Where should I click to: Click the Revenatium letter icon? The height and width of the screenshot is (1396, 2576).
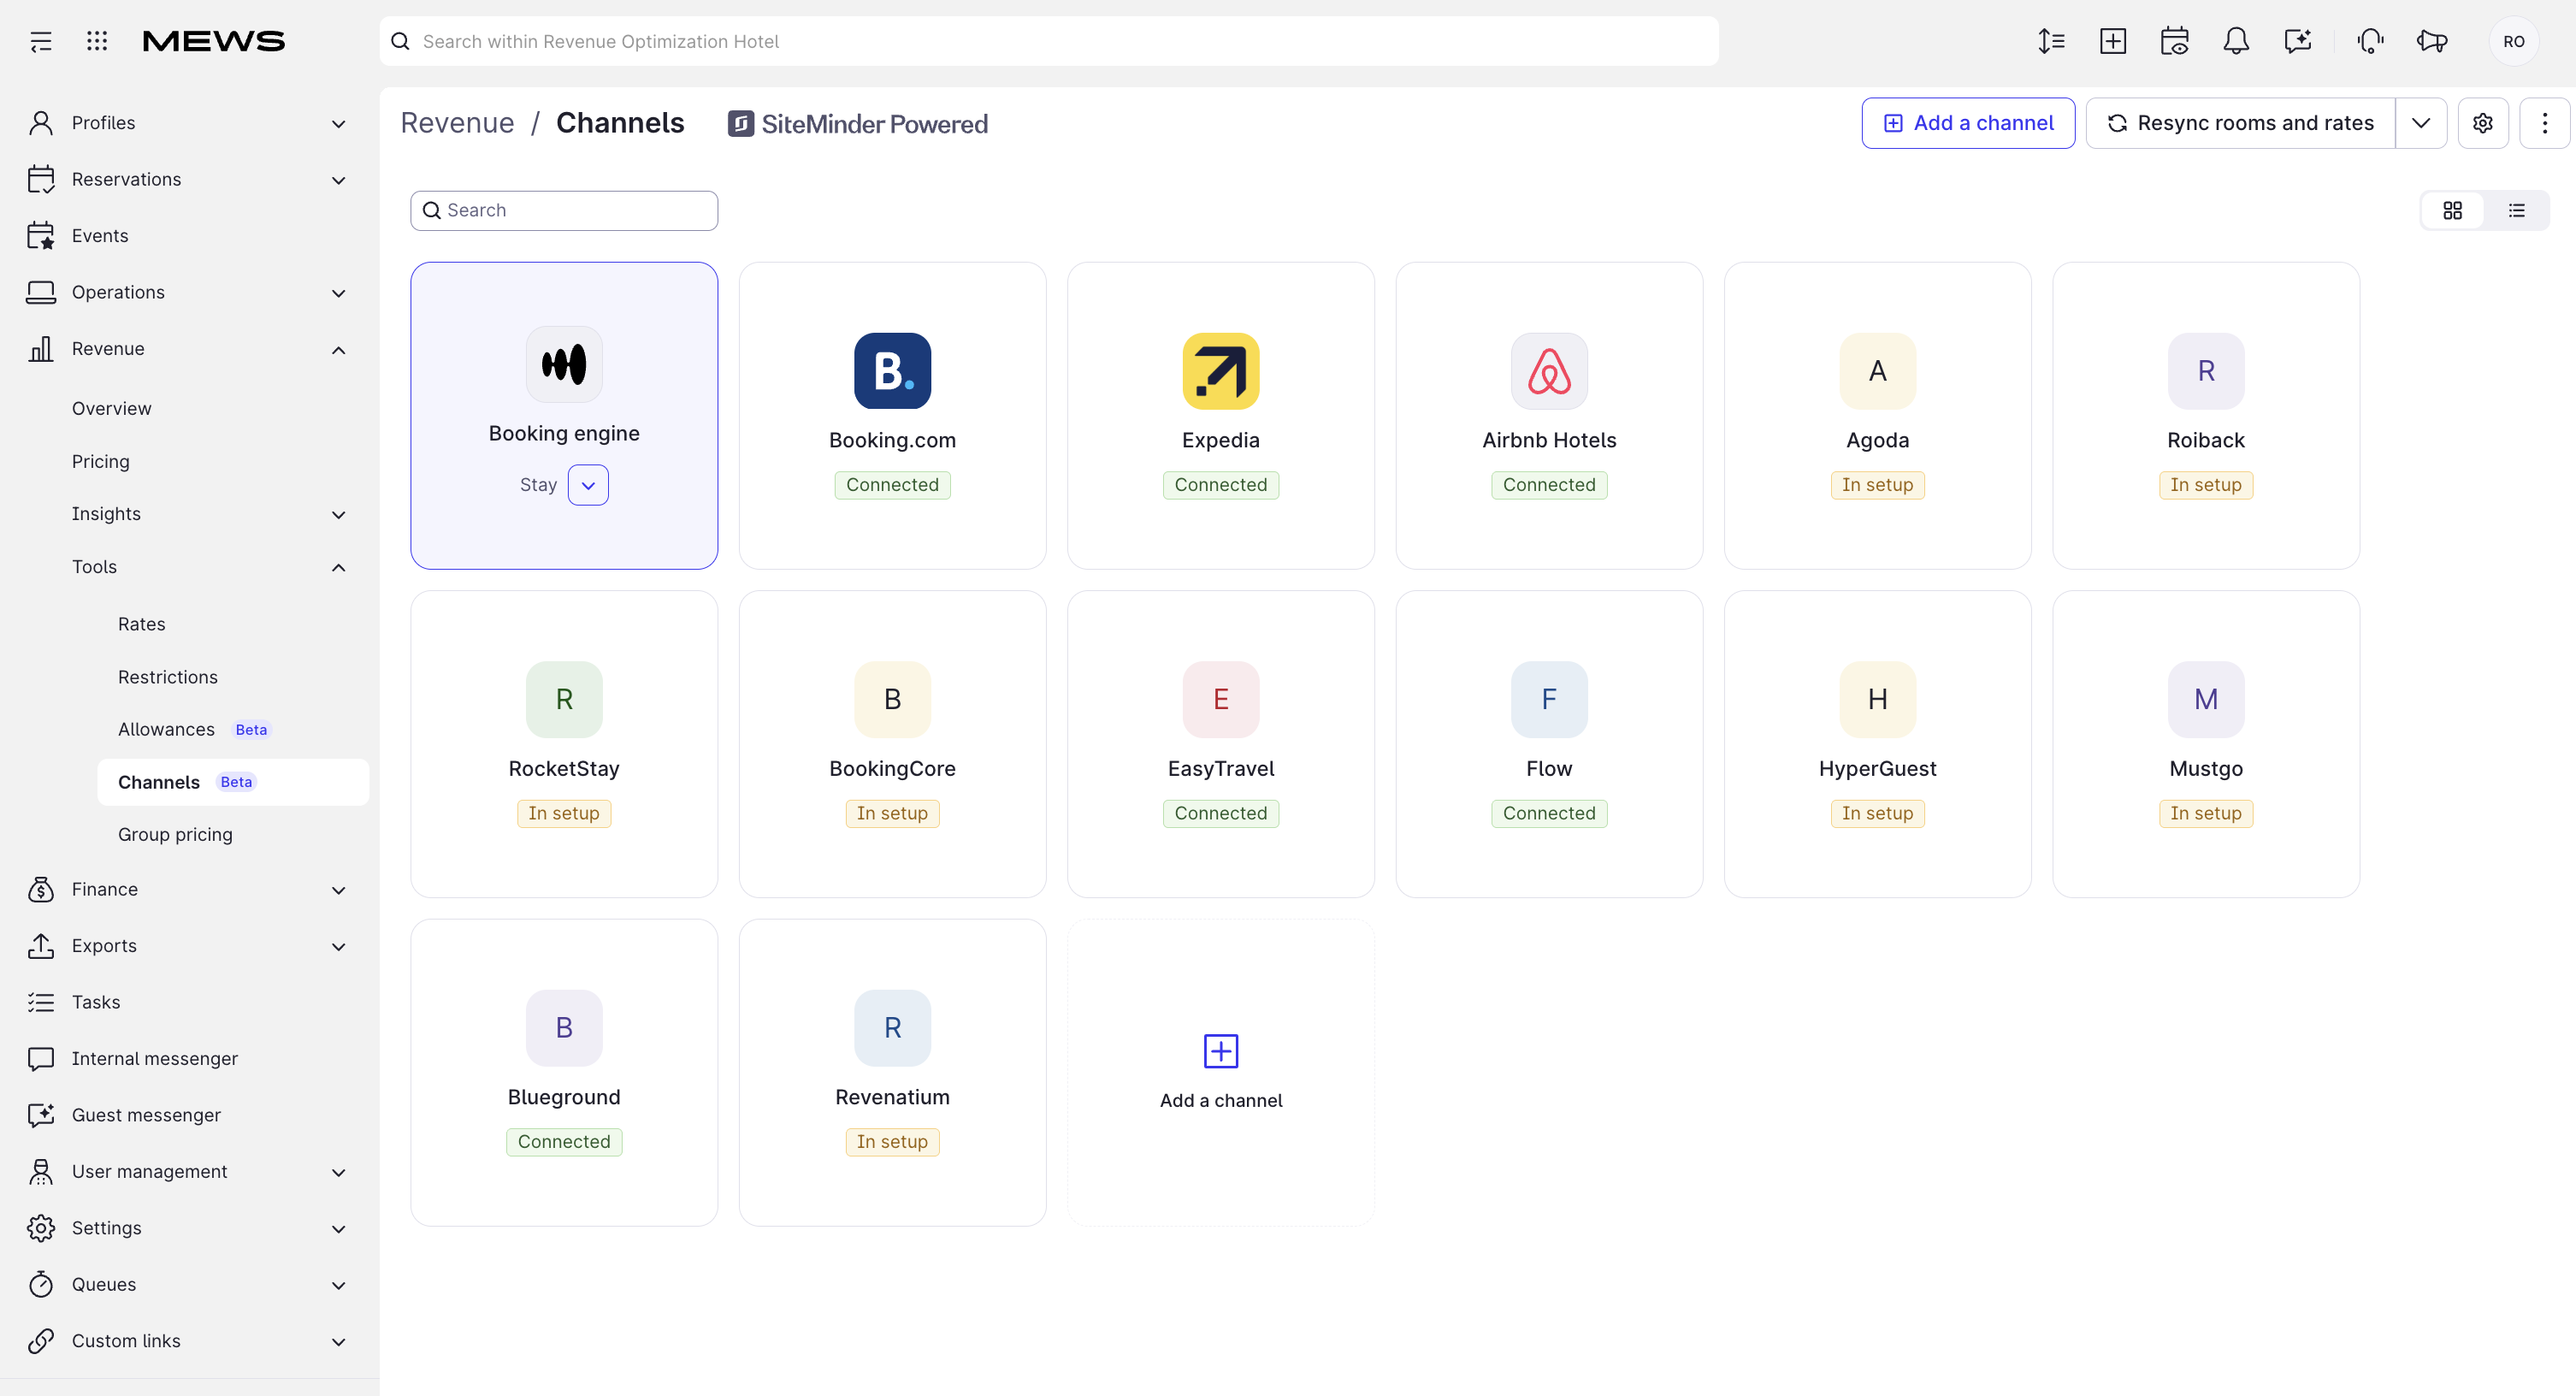[x=892, y=1028]
